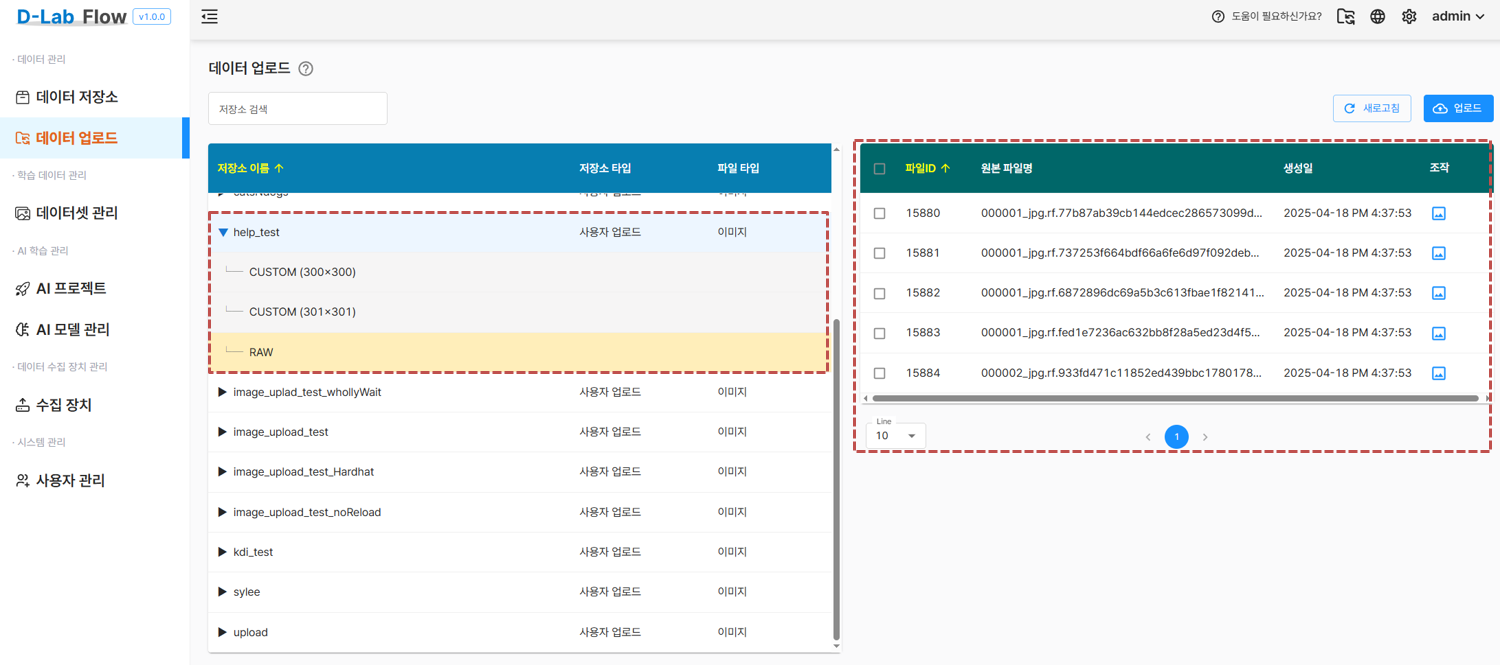Image resolution: width=1500 pixels, height=665 pixels.
Task: Collapse the sidebar with the menu-fold icon
Action: [209, 17]
